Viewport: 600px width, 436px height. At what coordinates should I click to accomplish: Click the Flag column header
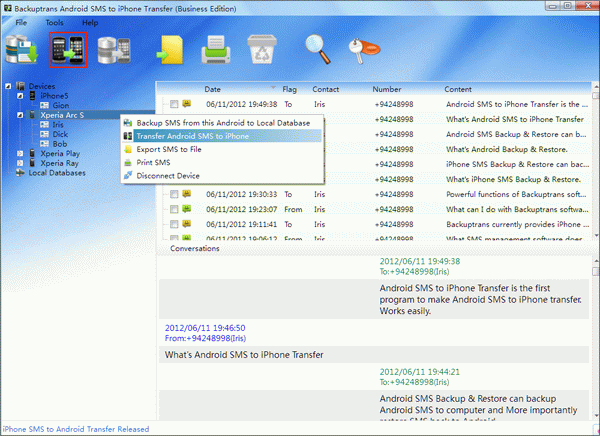[x=290, y=89]
